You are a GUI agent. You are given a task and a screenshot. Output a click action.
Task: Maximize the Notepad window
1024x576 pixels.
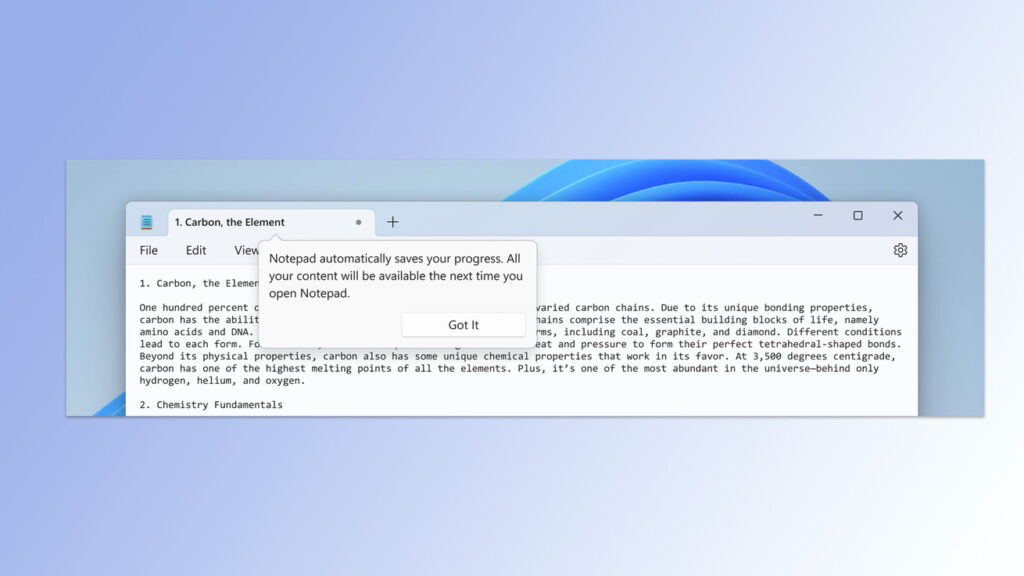click(x=857, y=216)
